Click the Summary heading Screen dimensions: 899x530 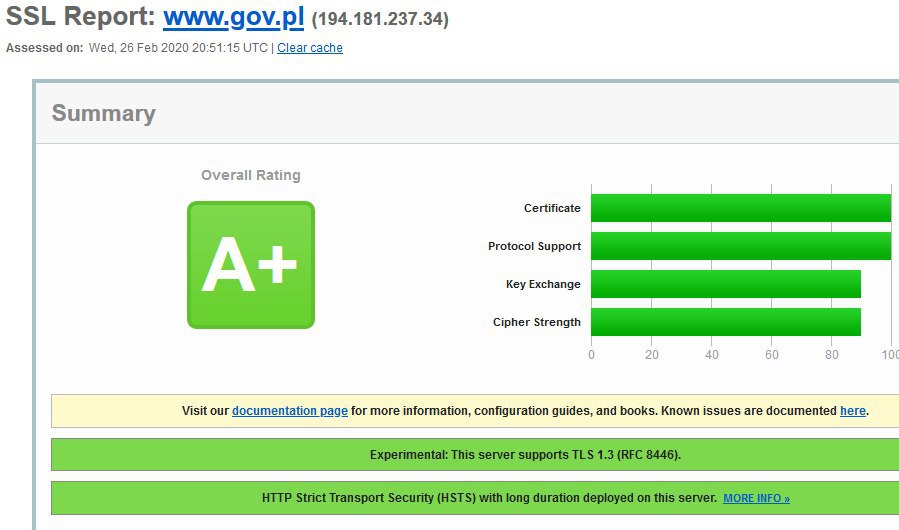tap(104, 113)
